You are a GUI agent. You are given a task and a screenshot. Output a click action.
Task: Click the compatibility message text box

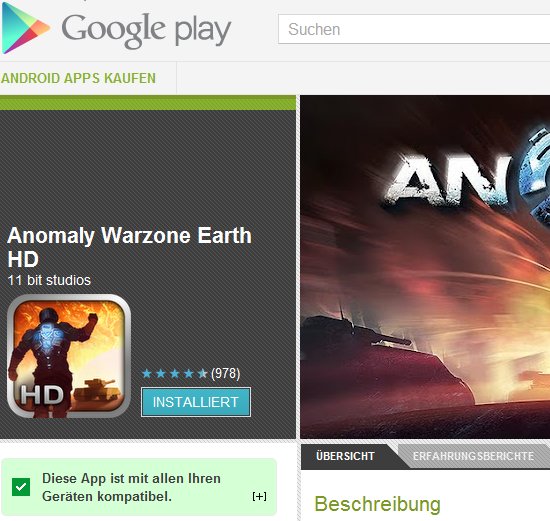point(139,487)
